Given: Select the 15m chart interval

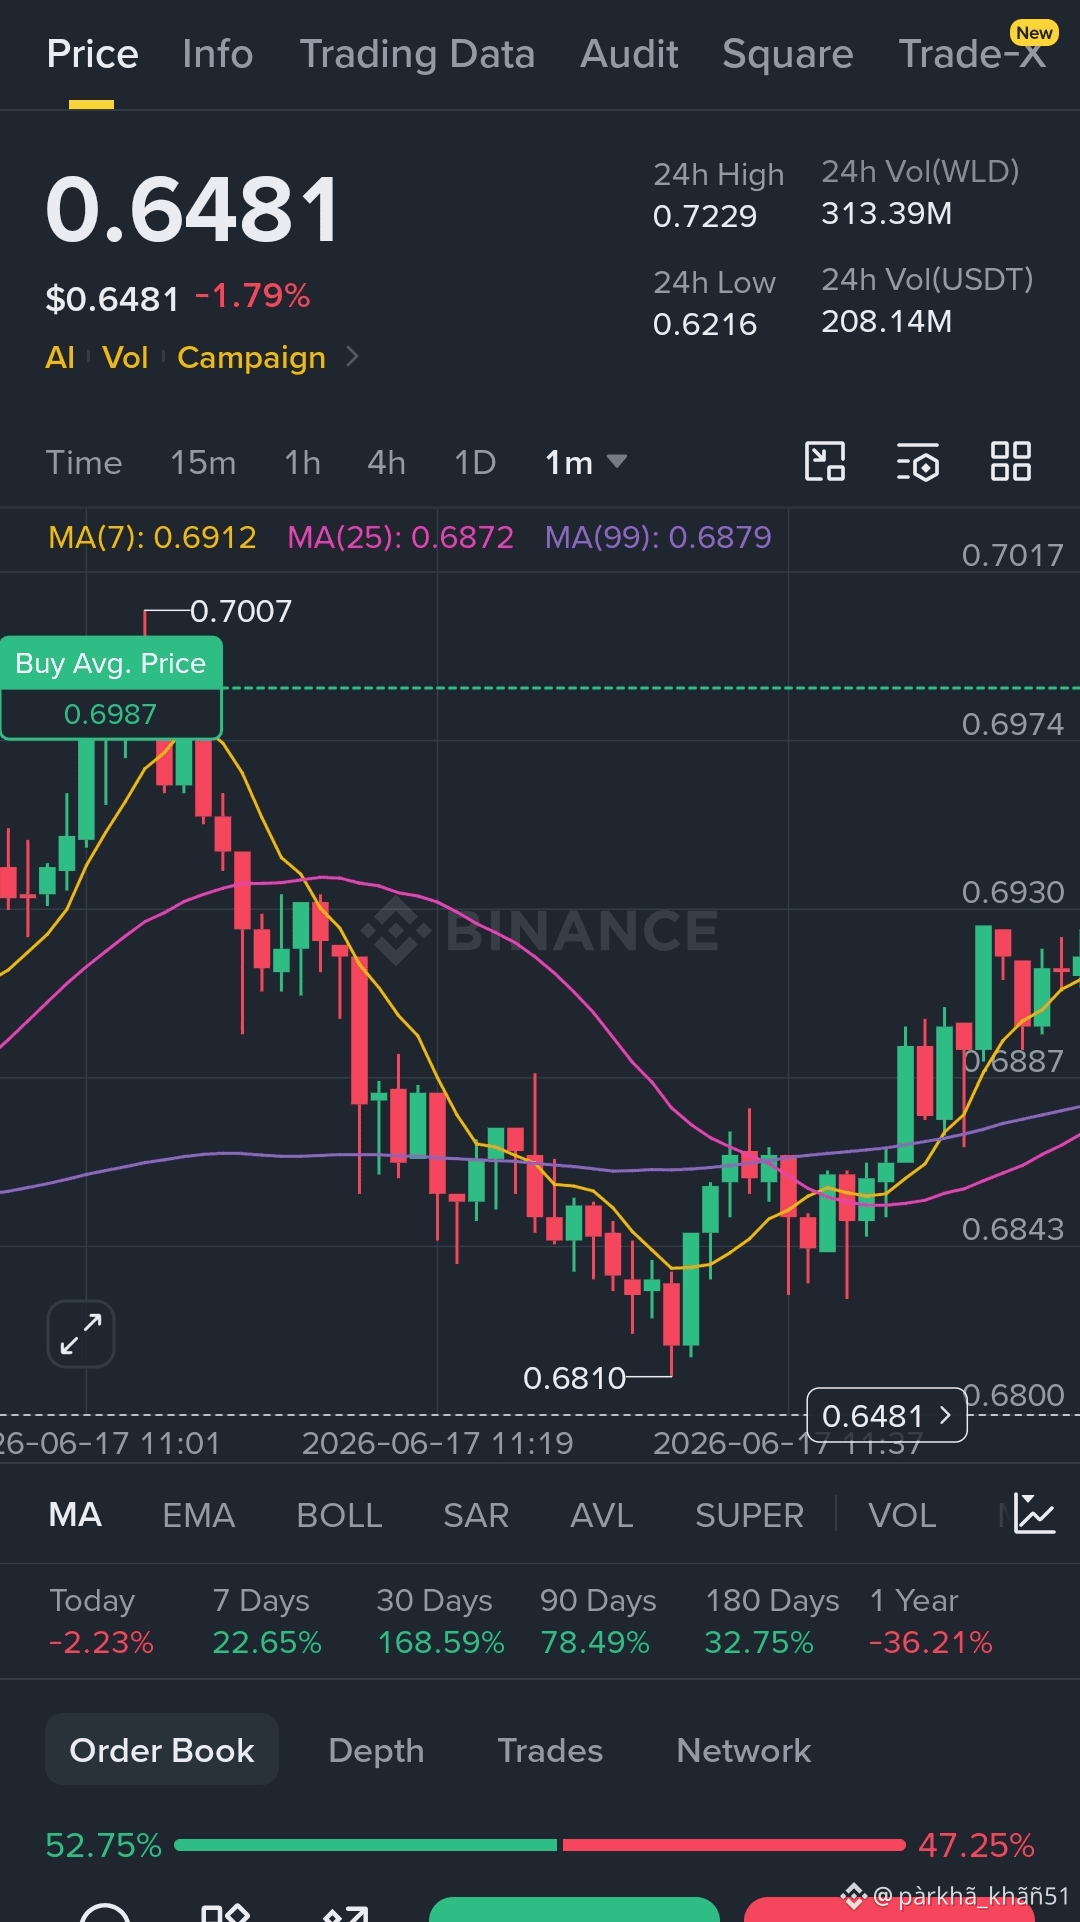Looking at the screenshot, I should [x=203, y=463].
